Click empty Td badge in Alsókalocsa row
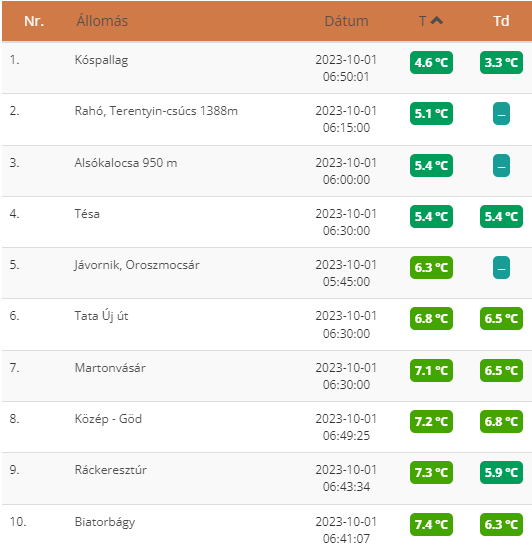The height and width of the screenshot is (548, 532). 501,165
